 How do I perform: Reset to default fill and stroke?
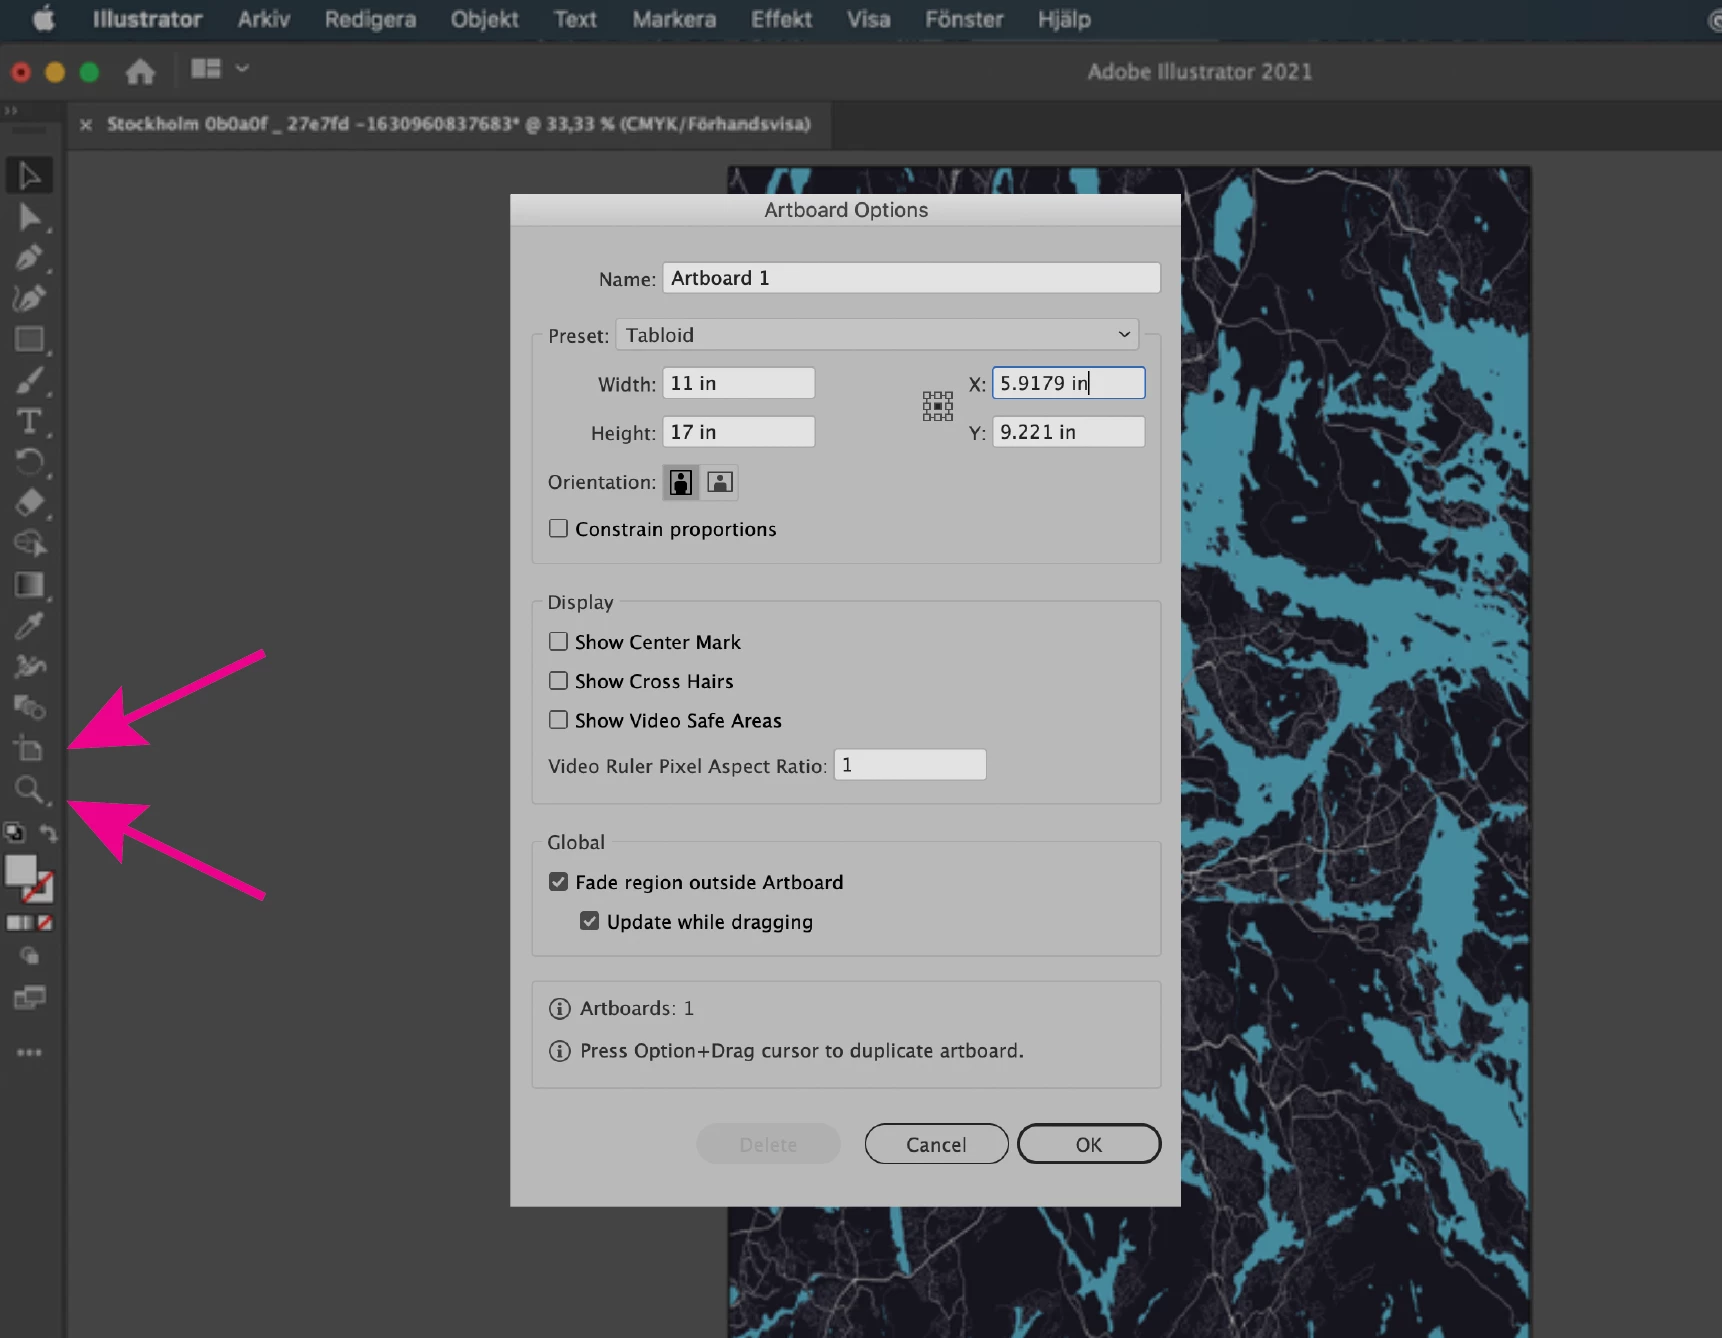[x=14, y=832]
